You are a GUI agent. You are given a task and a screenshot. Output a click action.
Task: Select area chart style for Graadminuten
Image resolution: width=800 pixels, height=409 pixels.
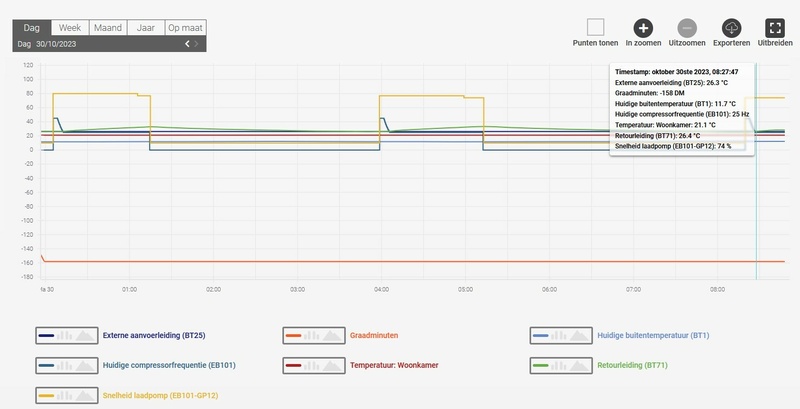tap(332, 336)
